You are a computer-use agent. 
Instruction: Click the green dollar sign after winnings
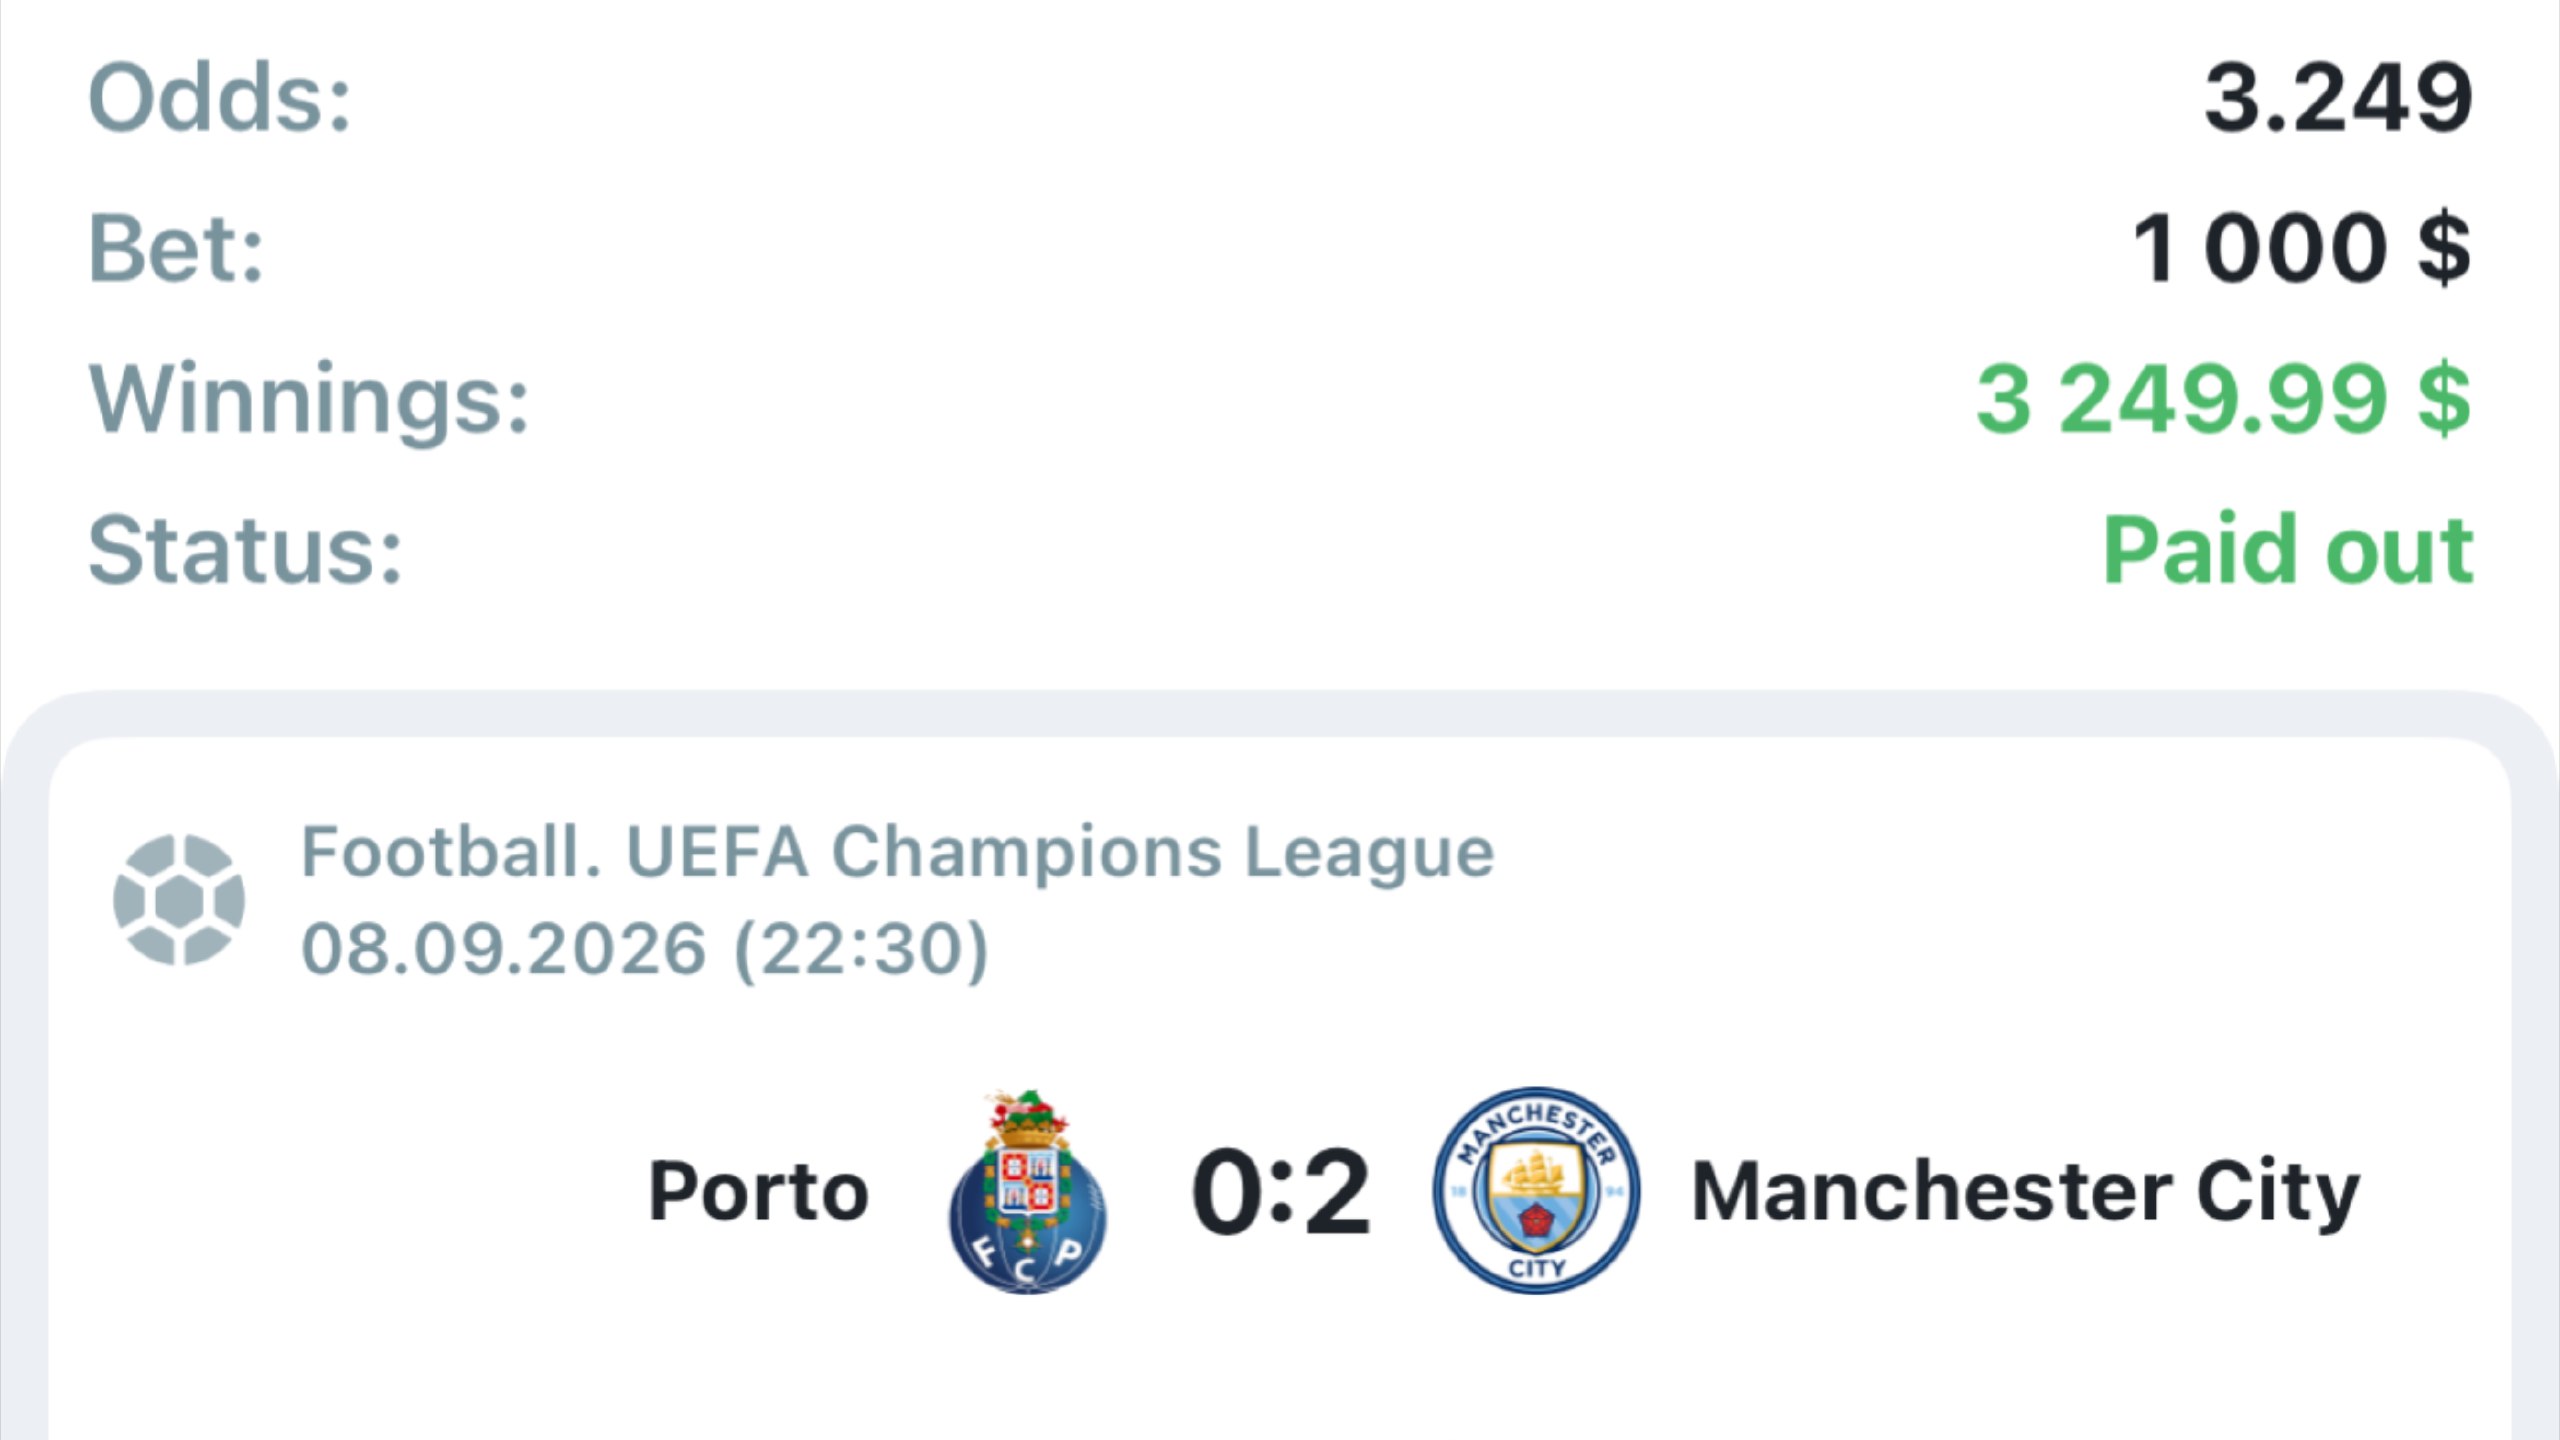point(2445,399)
